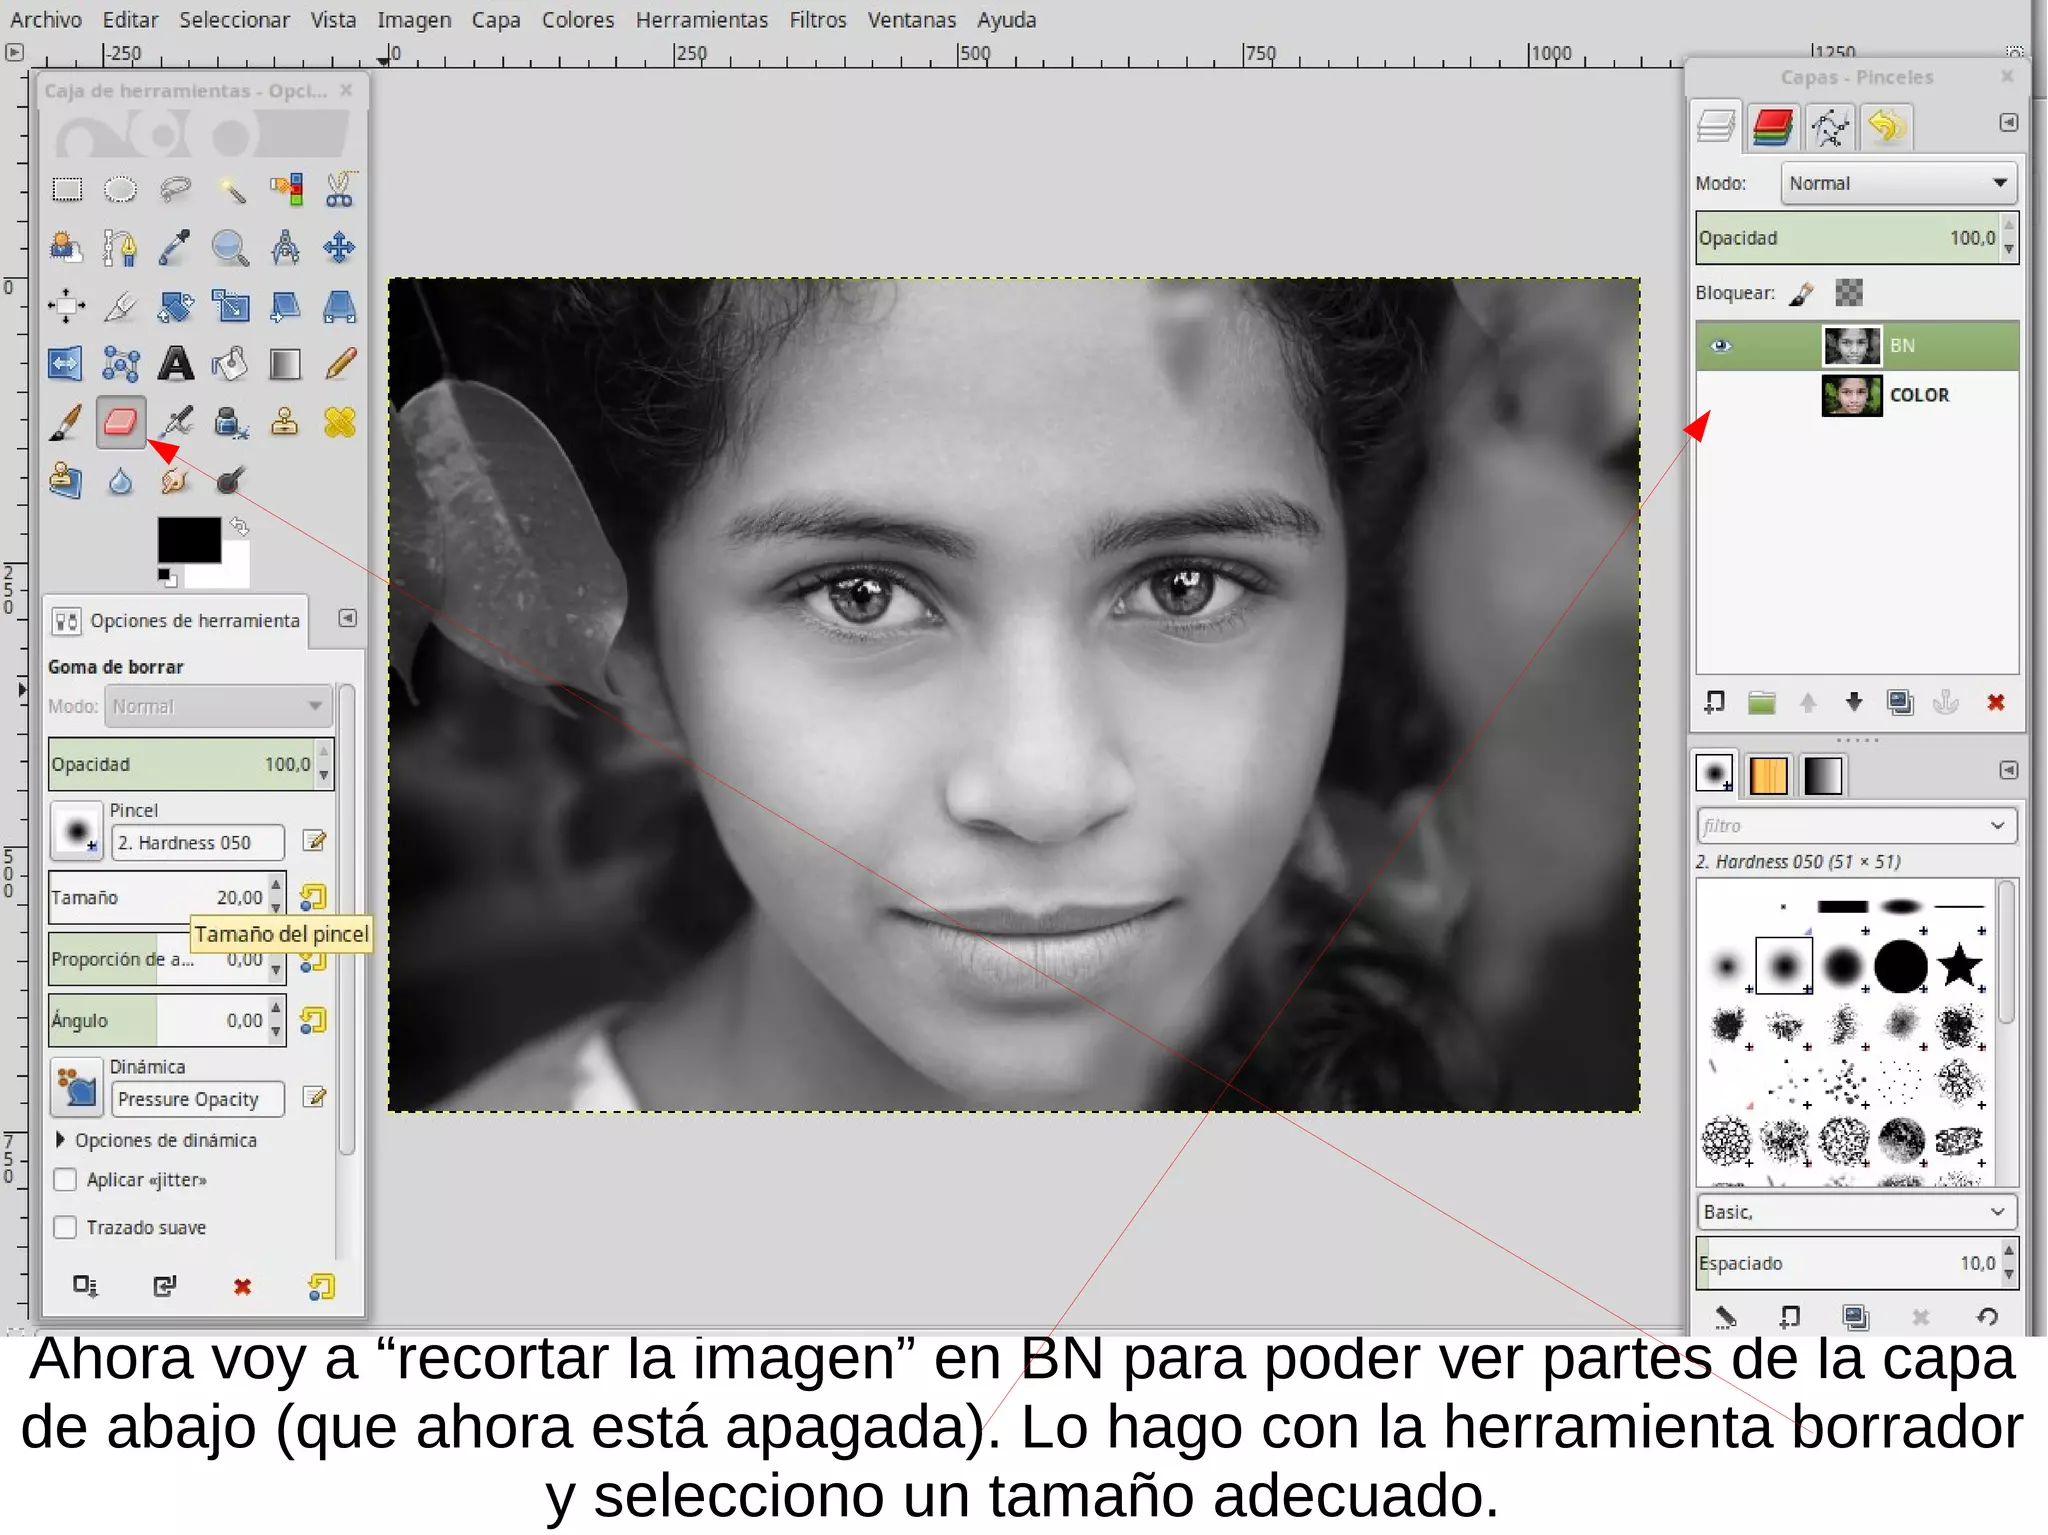Select the Scissors Select tool
Screen dimensions: 2048x1535
[340, 189]
